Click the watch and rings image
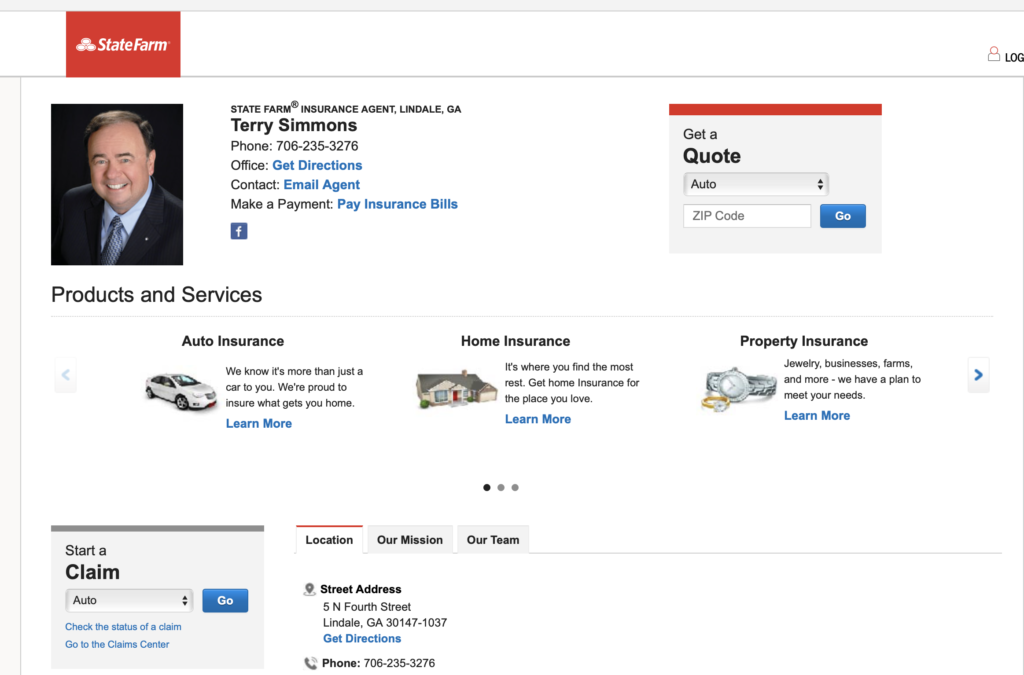The height and width of the screenshot is (675, 1024). point(739,389)
